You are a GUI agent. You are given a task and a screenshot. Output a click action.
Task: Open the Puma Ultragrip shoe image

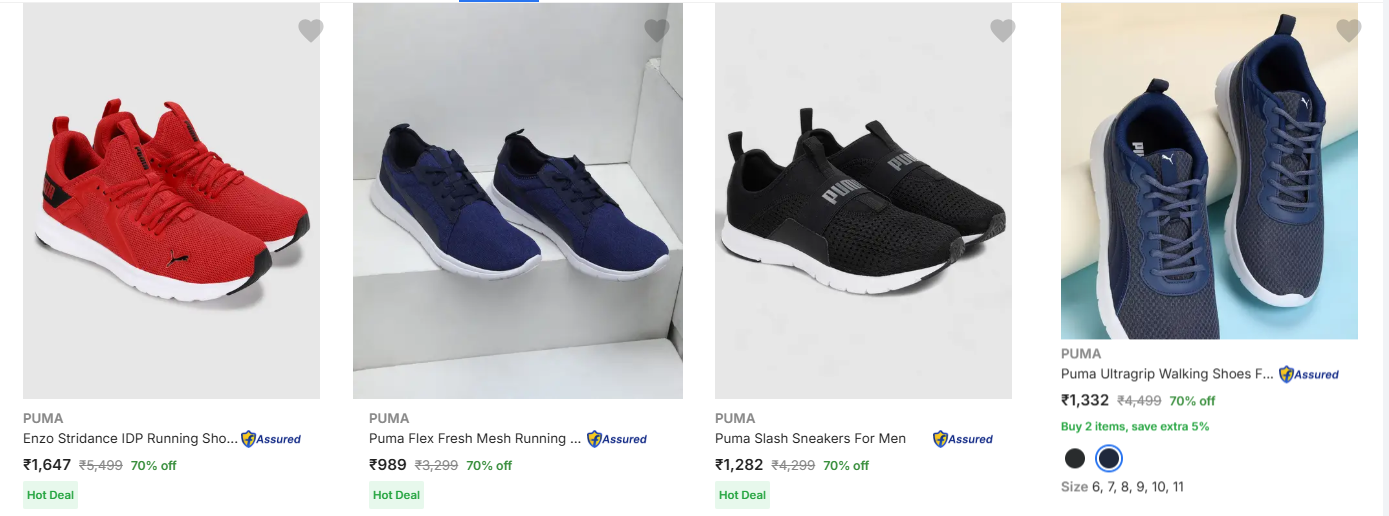[1209, 171]
